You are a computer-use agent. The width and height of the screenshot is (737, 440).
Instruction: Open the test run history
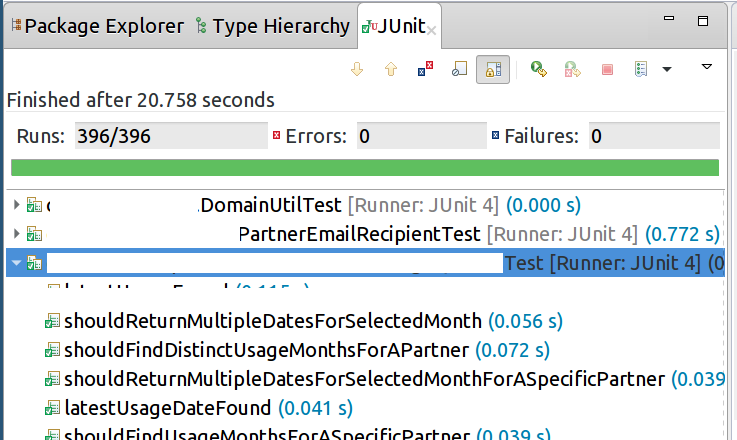[x=642, y=69]
